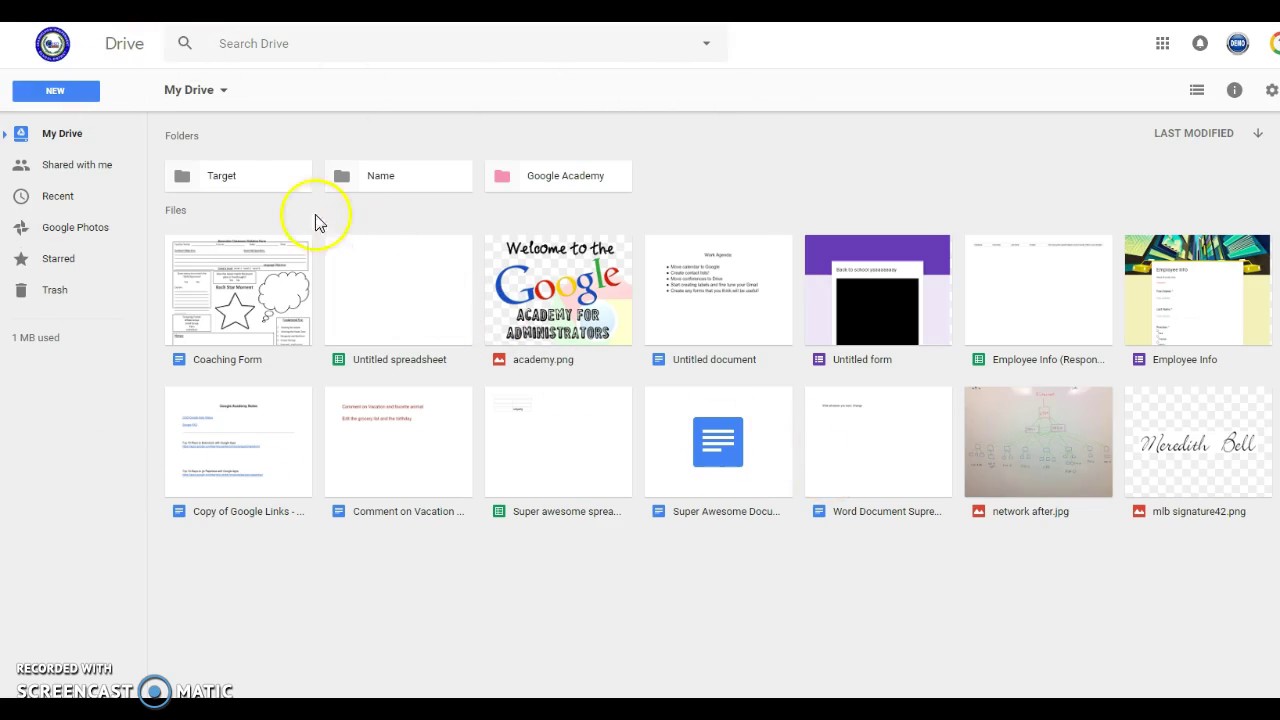
Task: Click the Forms icon beside Untitled form
Action: click(x=819, y=359)
